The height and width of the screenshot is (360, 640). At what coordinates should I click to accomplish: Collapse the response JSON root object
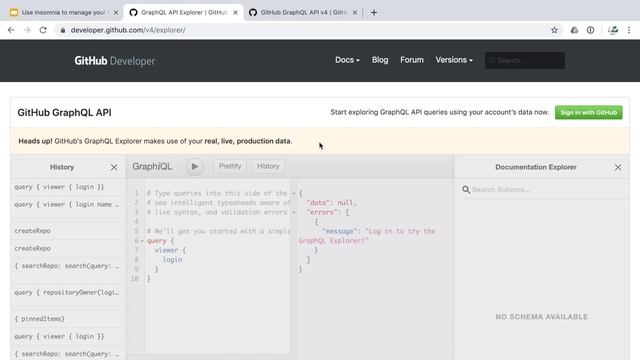coord(293,193)
